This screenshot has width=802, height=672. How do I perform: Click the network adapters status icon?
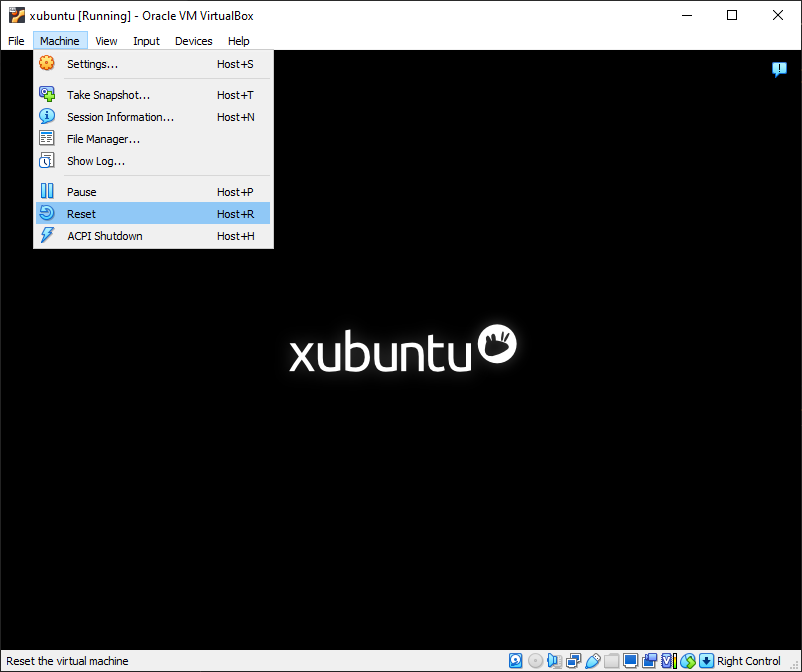click(x=573, y=661)
